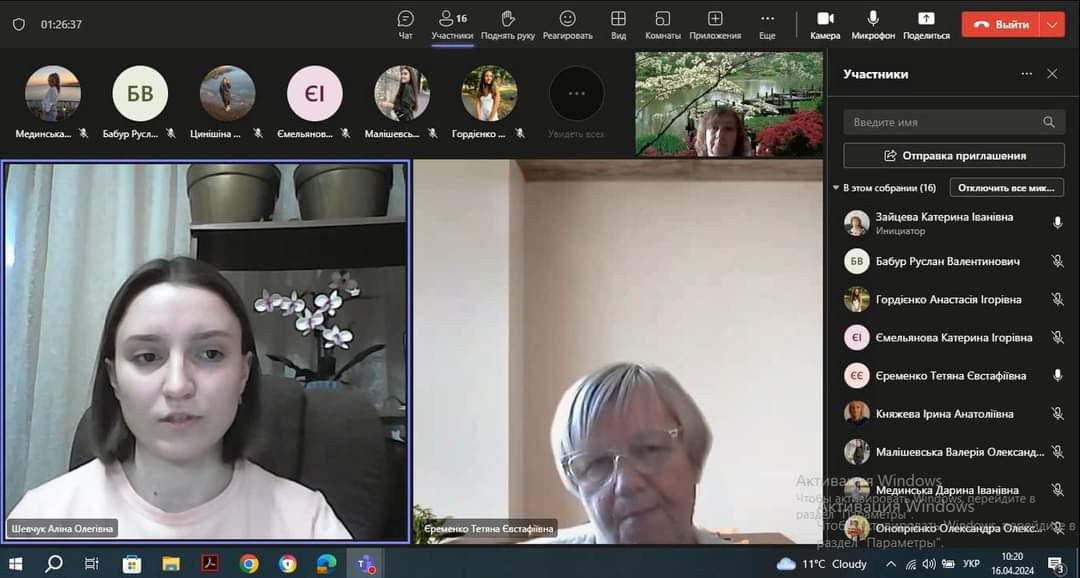Click mic icon for Єременко Тетяна in list
This screenshot has width=1080, height=578.
(1057, 375)
